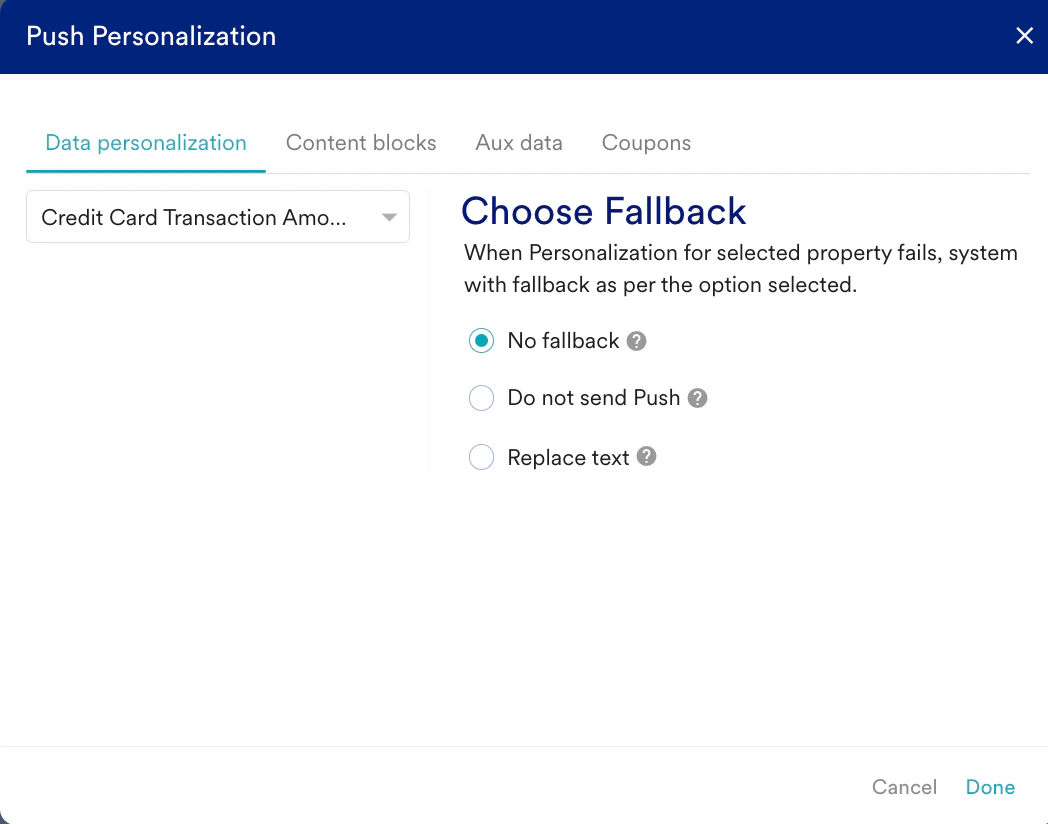The image size is (1048, 824).
Task: Click the Done button
Action: pyautogui.click(x=990, y=787)
